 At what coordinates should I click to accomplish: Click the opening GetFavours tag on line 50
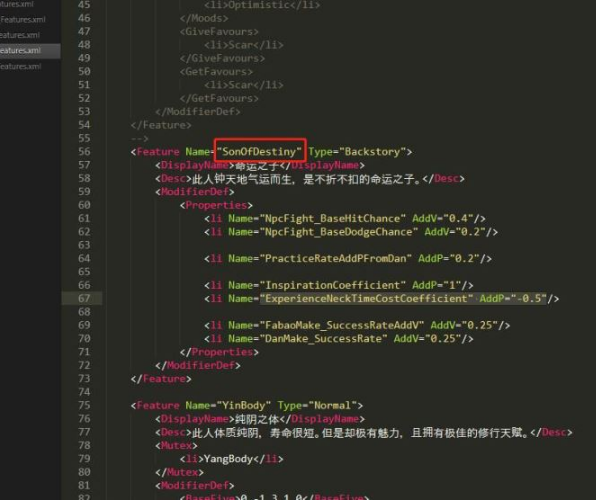tap(216, 71)
